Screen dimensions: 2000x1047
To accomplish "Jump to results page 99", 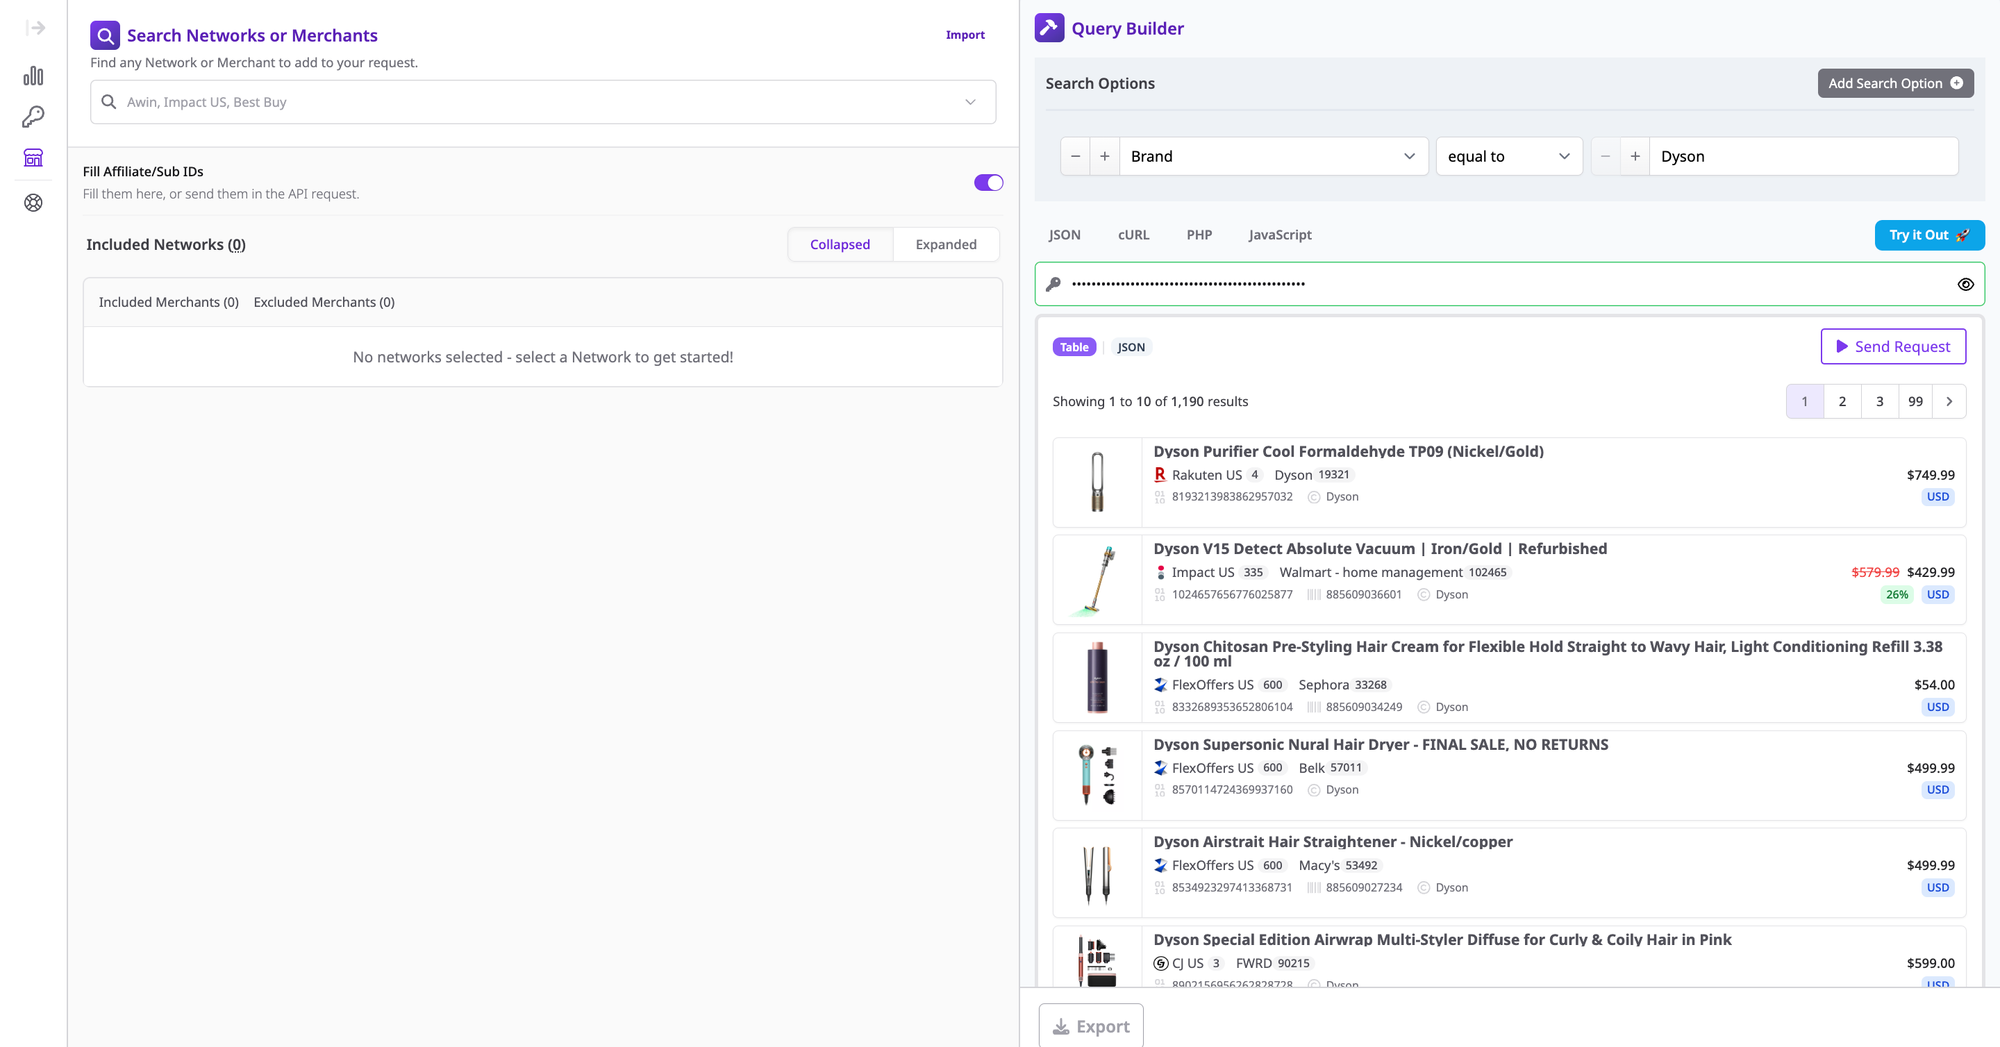I will click(x=1916, y=401).
